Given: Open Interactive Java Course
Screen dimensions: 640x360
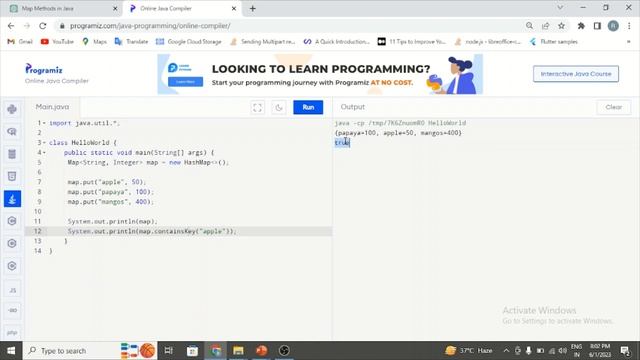Looking at the screenshot, I should point(576,74).
